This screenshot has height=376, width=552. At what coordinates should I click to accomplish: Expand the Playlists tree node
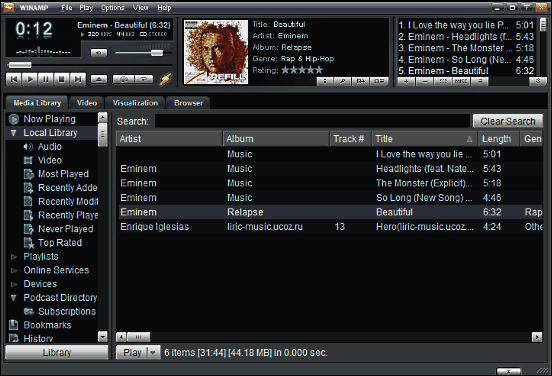[x=14, y=257]
